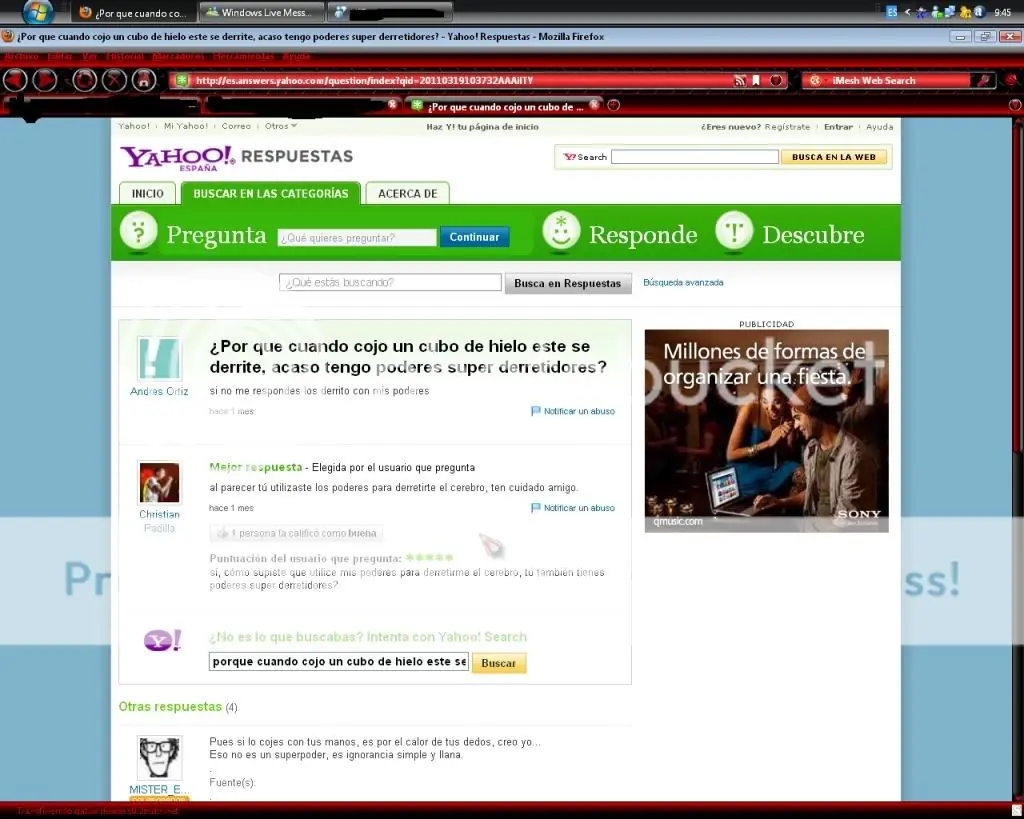Click the Descubre exclamation icon
Viewport: 1024px width, 819px height.
734,231
